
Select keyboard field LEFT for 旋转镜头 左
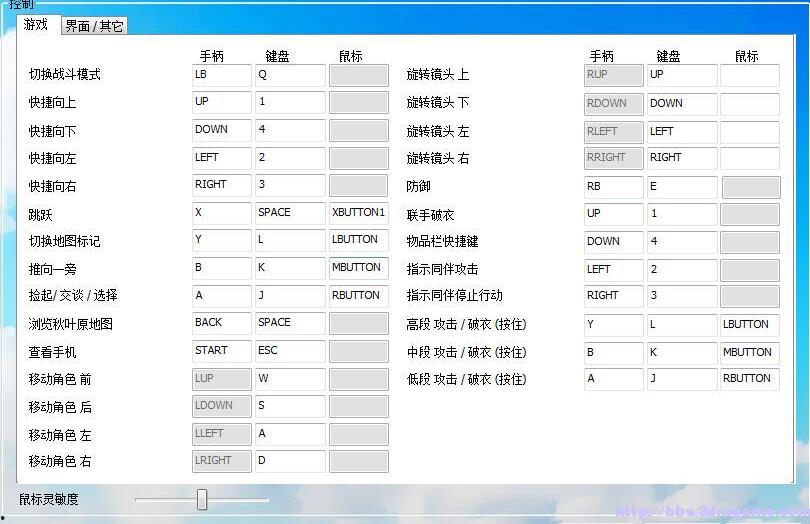[682, 132]
